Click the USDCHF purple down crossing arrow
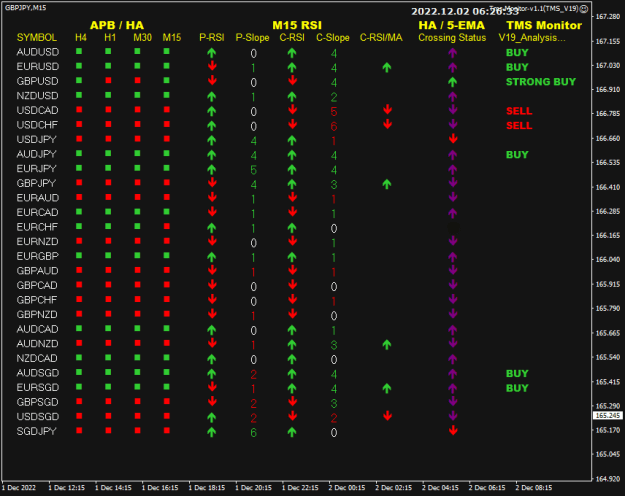The image size is (625, 496). [452, 124]
